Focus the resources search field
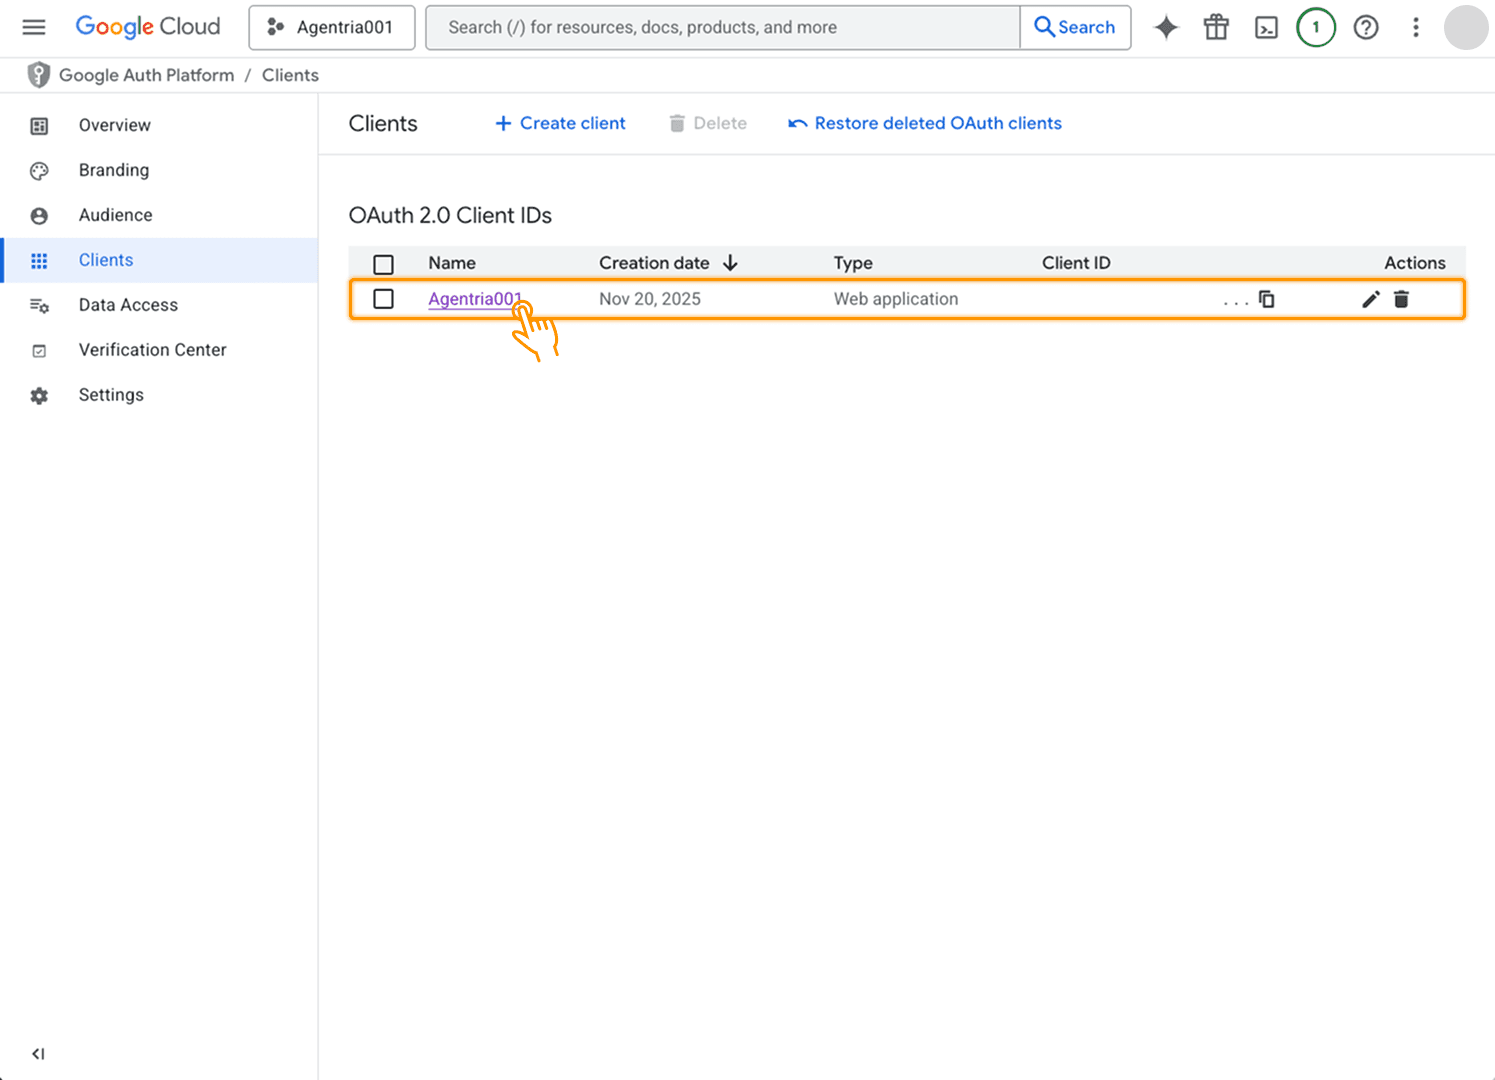This screenshot has width=1495, height=1080. point(723,27)
